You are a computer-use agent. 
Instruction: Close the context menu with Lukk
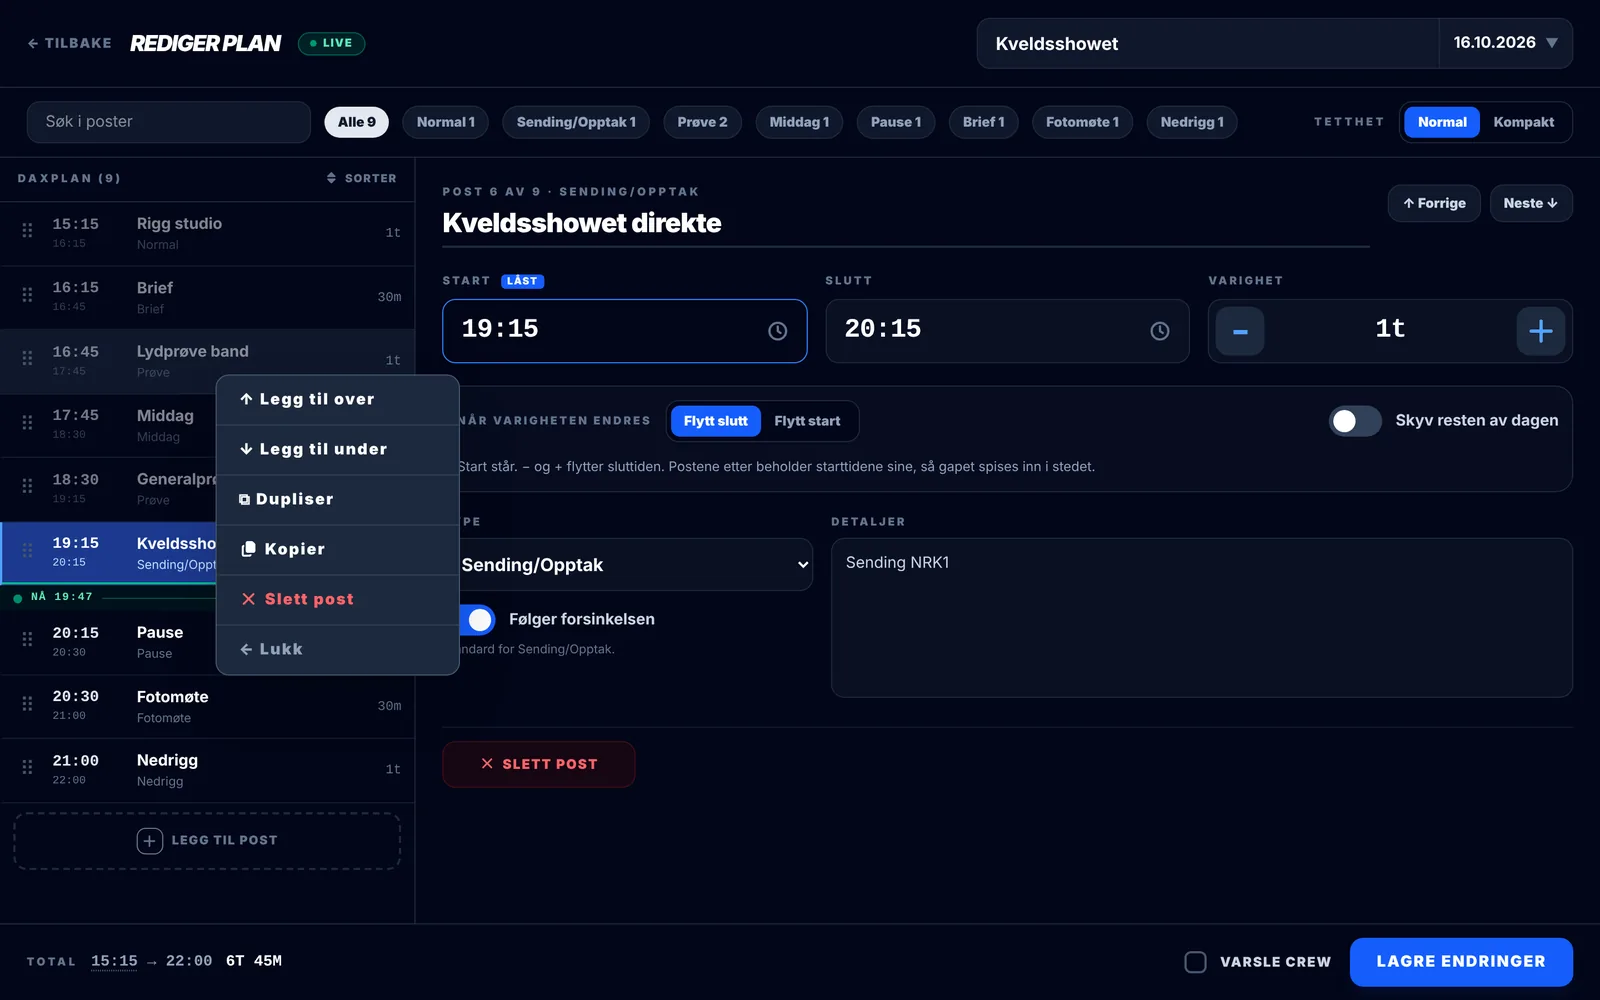[x=338, y=650]
